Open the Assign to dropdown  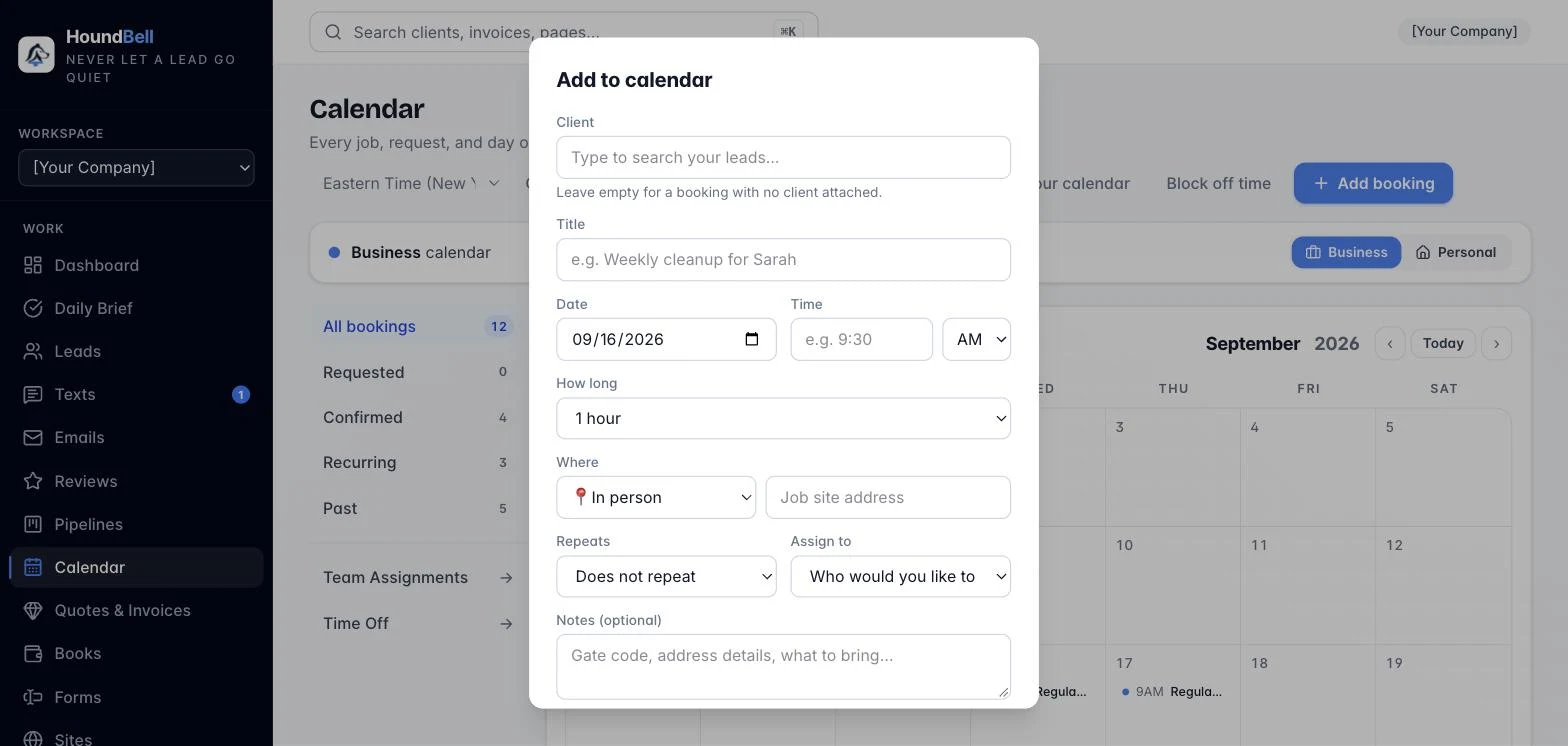(900, 576)
